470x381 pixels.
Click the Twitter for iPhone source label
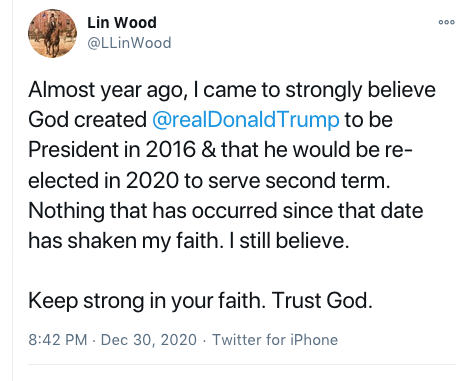[x=275, y=340]
